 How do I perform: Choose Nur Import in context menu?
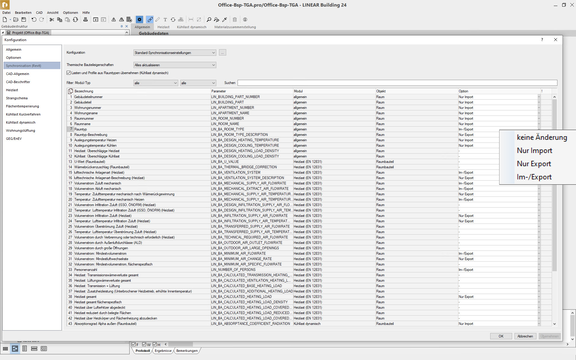point(534,151)
